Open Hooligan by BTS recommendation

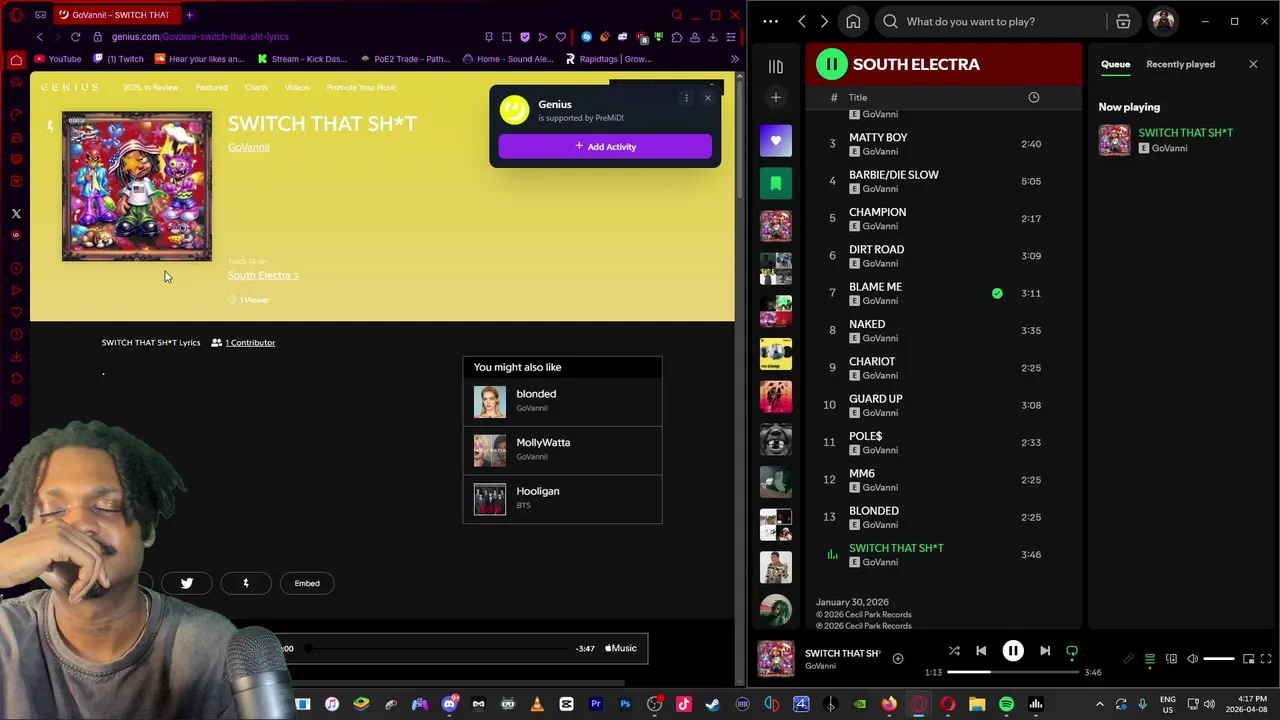(x=562, y=498)
